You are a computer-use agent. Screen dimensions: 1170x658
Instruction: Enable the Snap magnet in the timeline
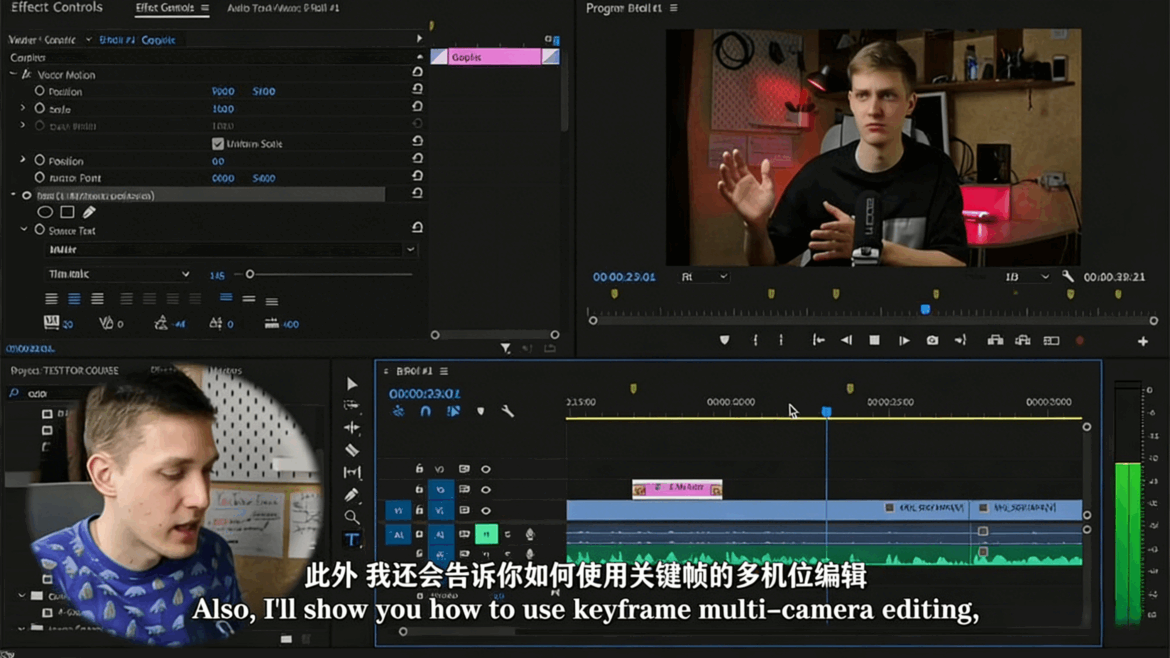point(425,411)
